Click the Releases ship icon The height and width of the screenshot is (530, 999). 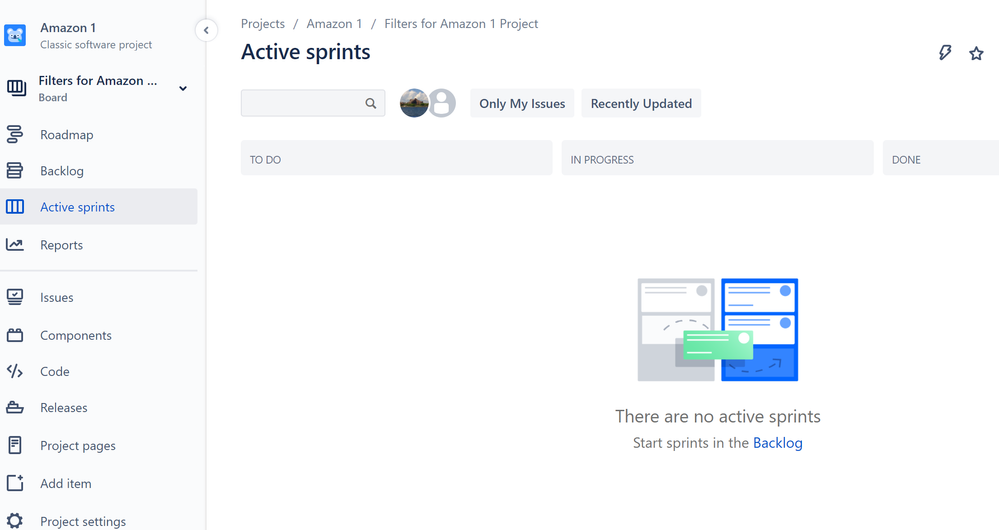[x=15, y=408]
